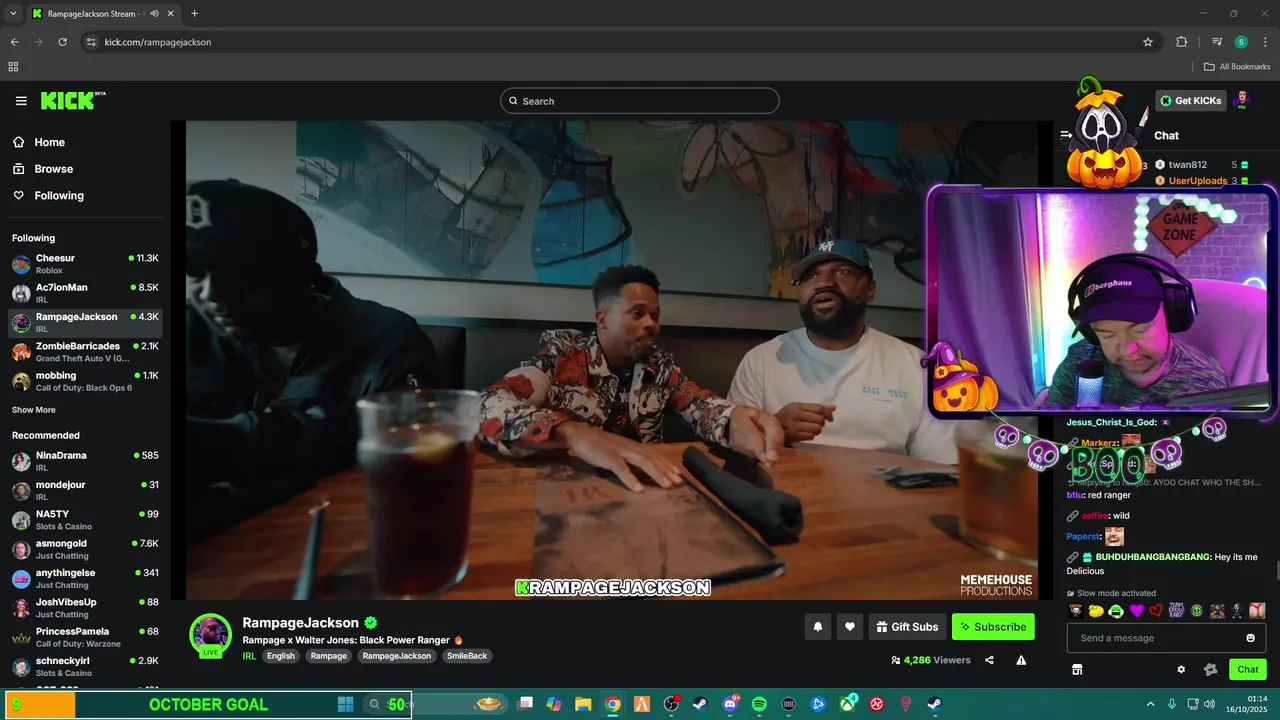The height and width of the screenshot is (720, 1280).
Task: Open asmongold recommended channel
Action: click(x=85, y=549)
